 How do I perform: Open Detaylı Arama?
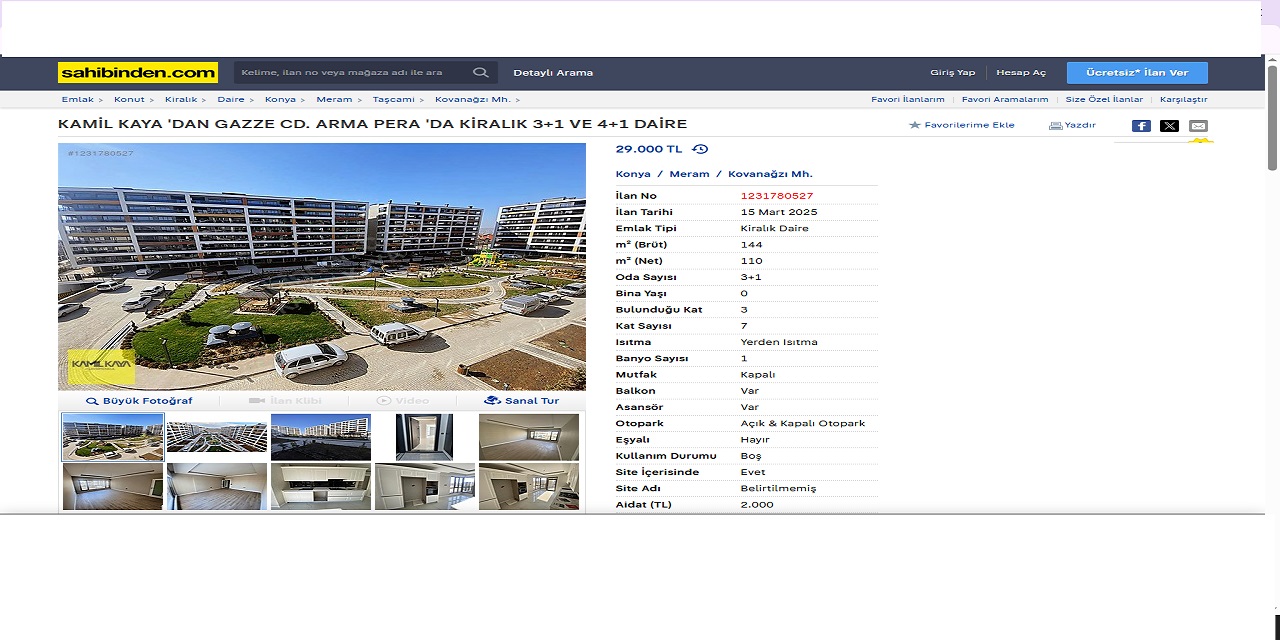pyautogui.click(x=553, y=72)
